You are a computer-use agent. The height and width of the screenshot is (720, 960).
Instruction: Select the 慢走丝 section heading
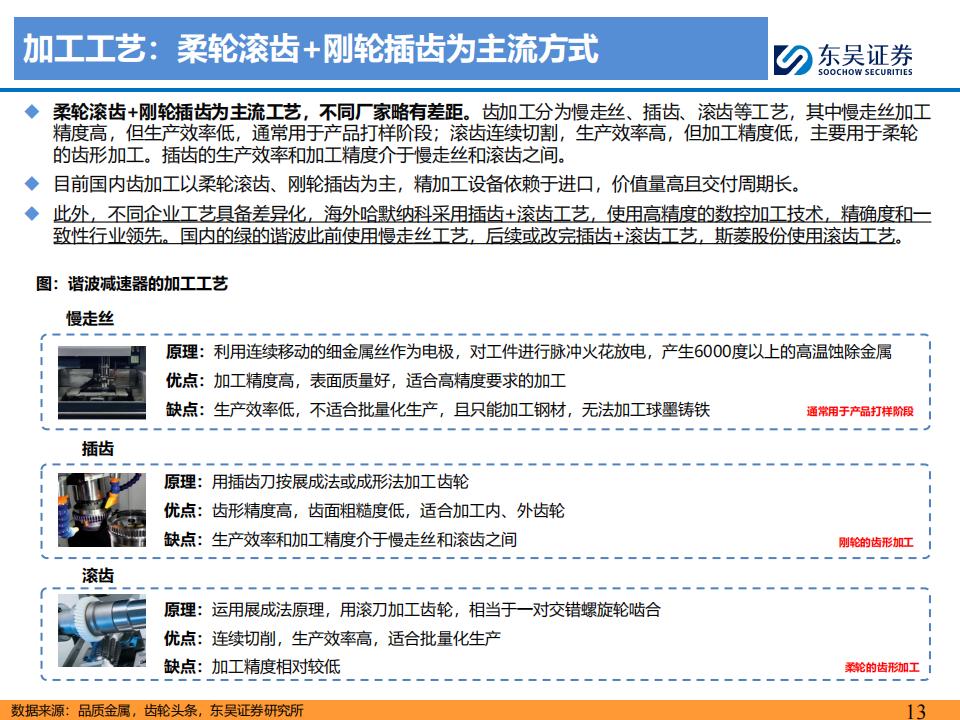click(90, 318)
